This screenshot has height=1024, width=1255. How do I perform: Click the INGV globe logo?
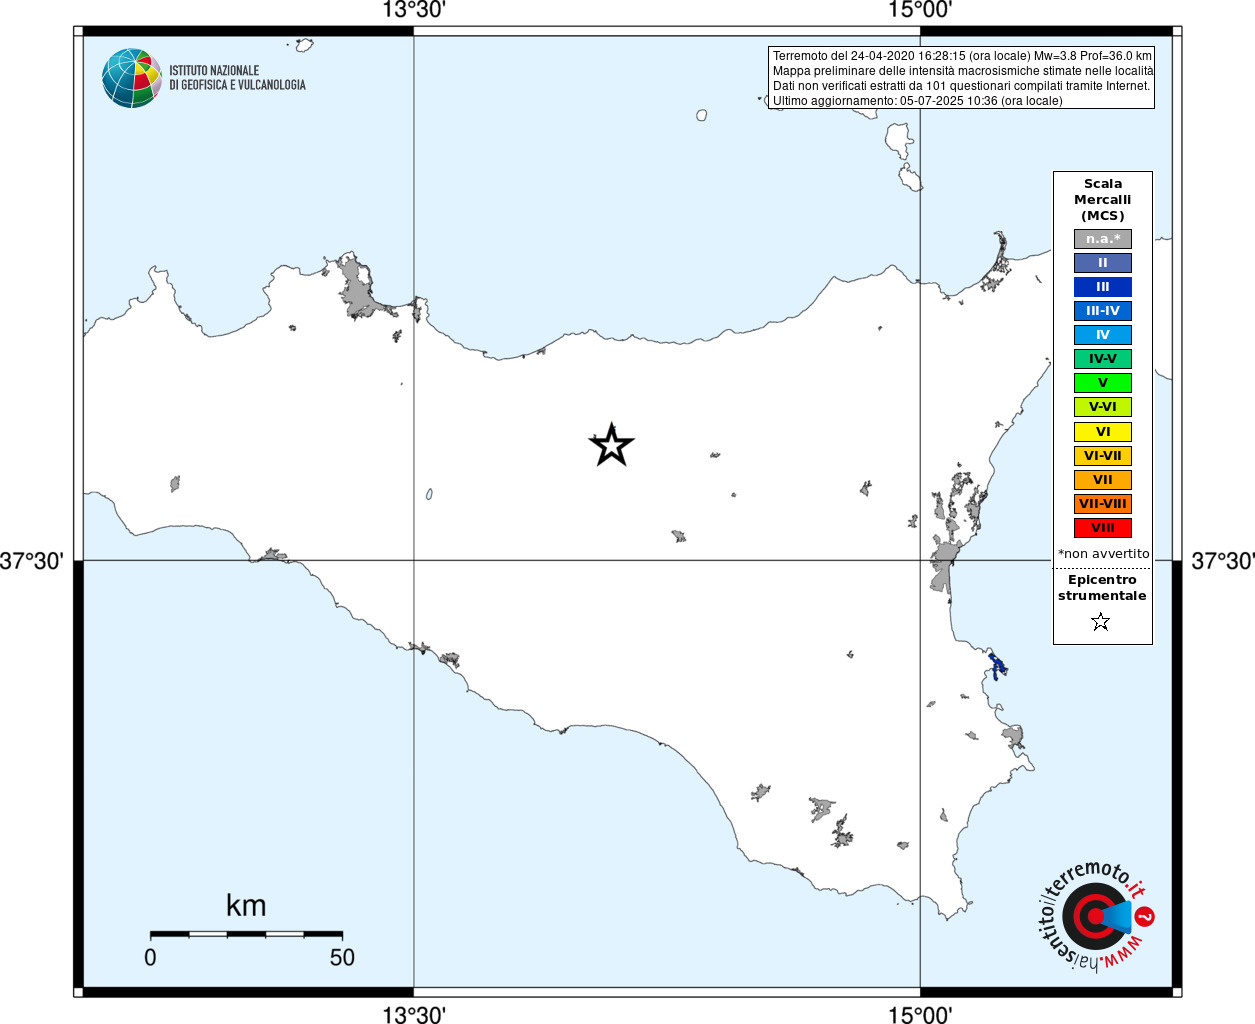pyautogui.click(x=132, y=78)
